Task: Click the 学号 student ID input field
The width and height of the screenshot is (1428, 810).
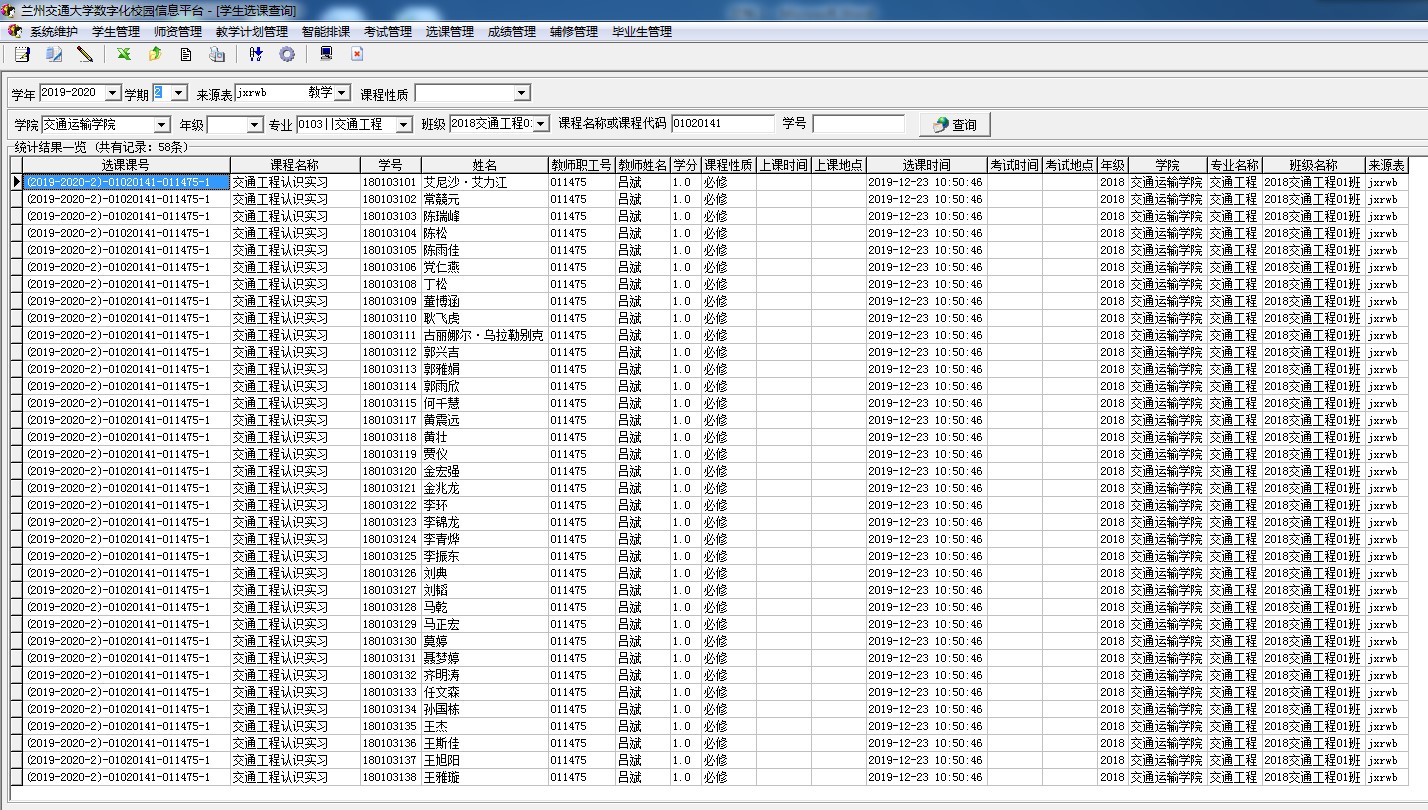Action: [x=857, y=124]
